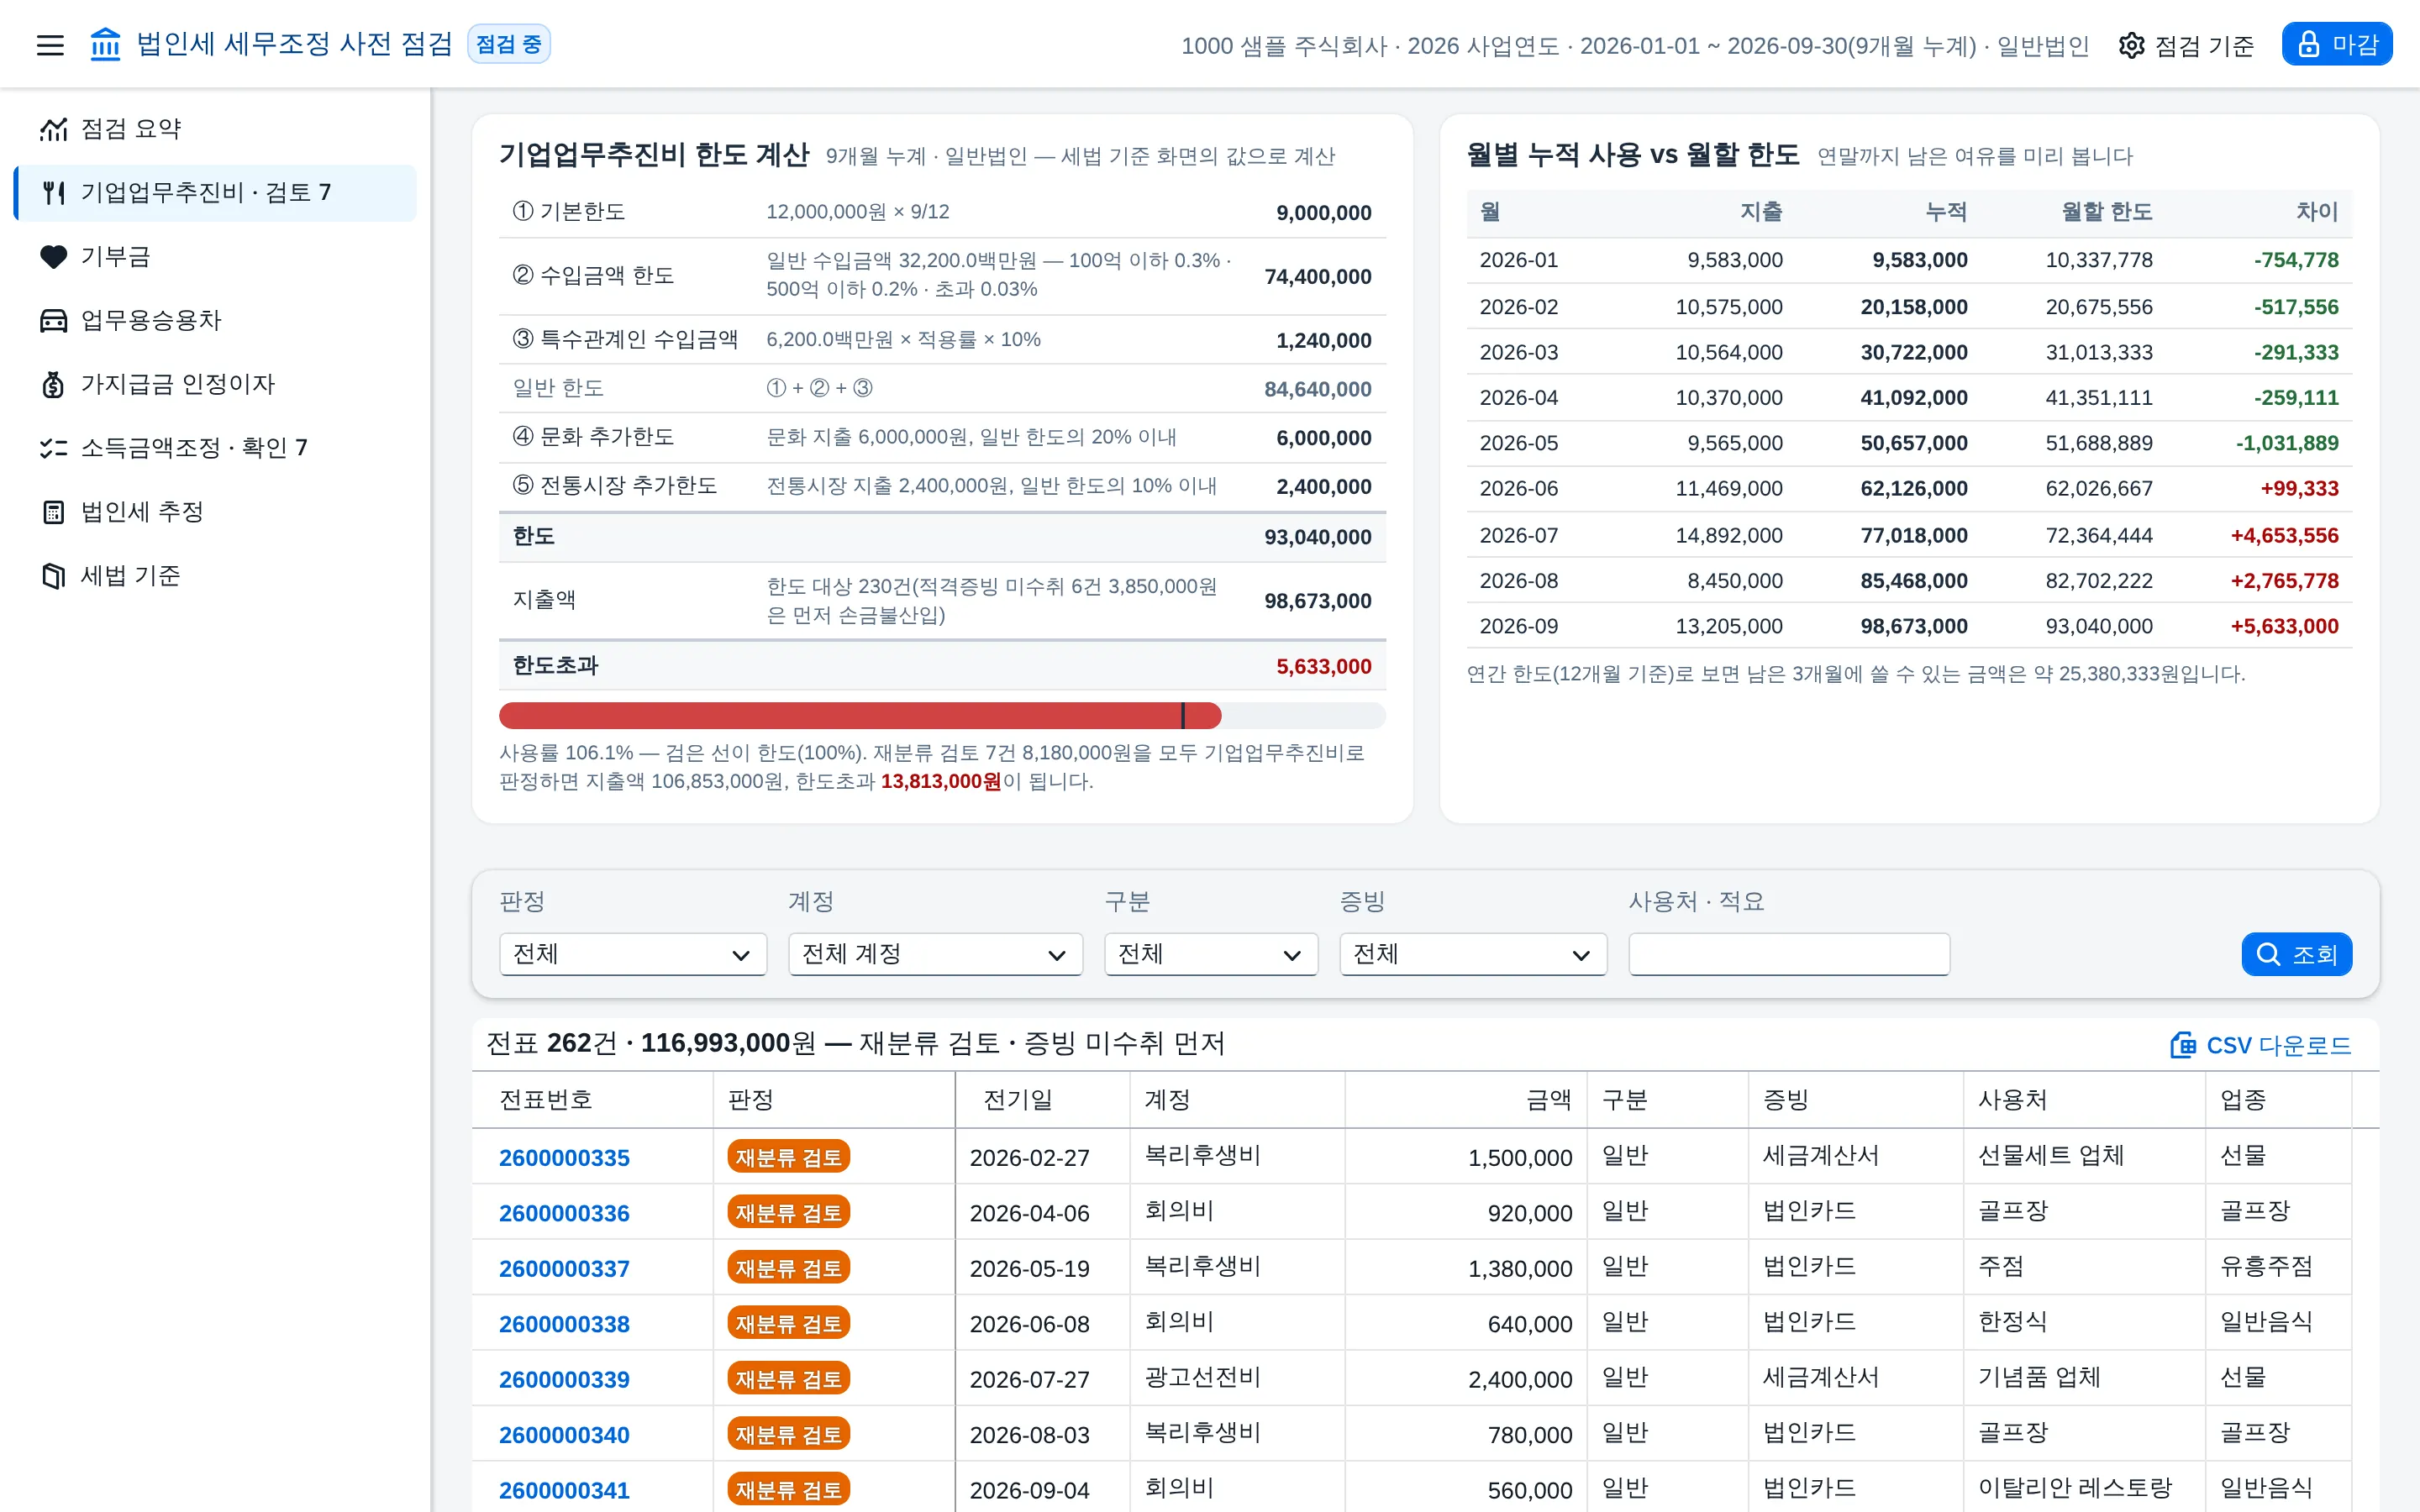Expand the 증빙 filter dropdown

click(1473, 954)
